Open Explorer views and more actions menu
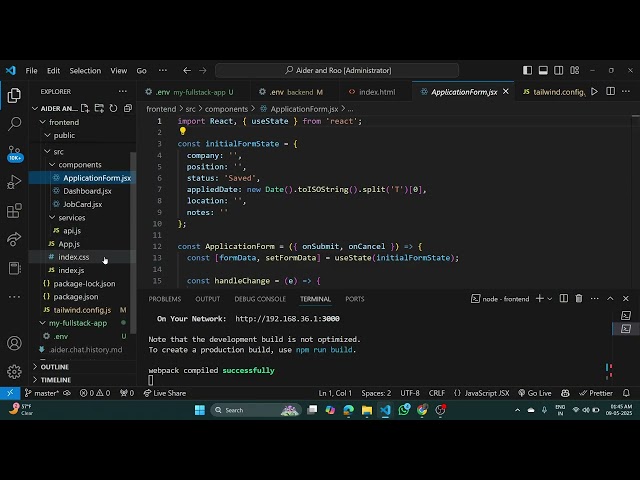 coord(122,91)
